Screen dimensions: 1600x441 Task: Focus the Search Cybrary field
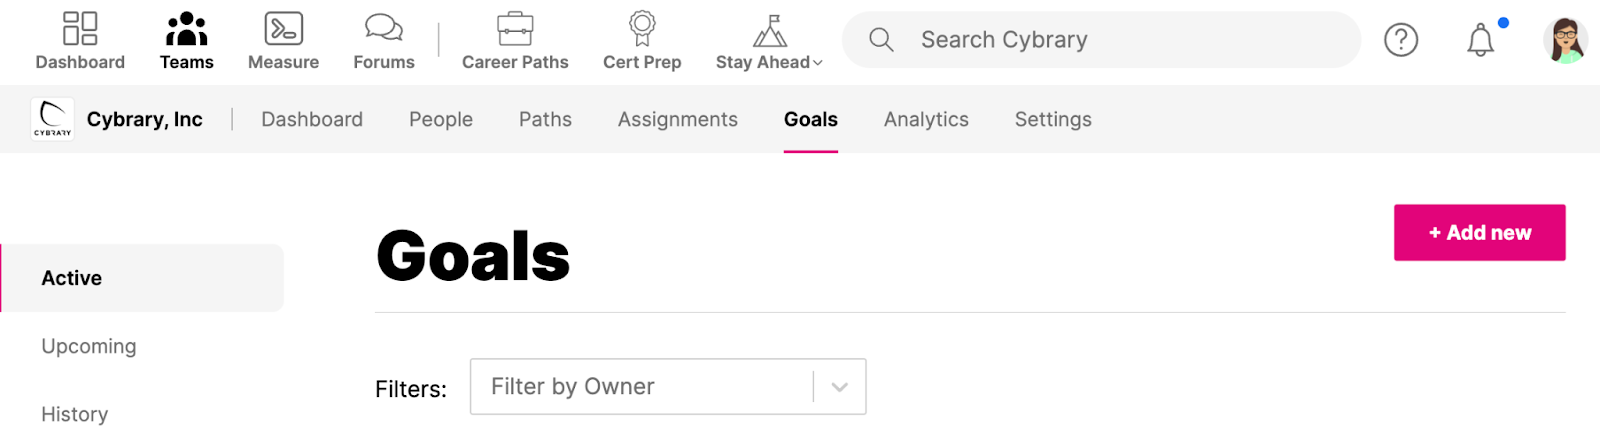click(x=1101, y=40)
